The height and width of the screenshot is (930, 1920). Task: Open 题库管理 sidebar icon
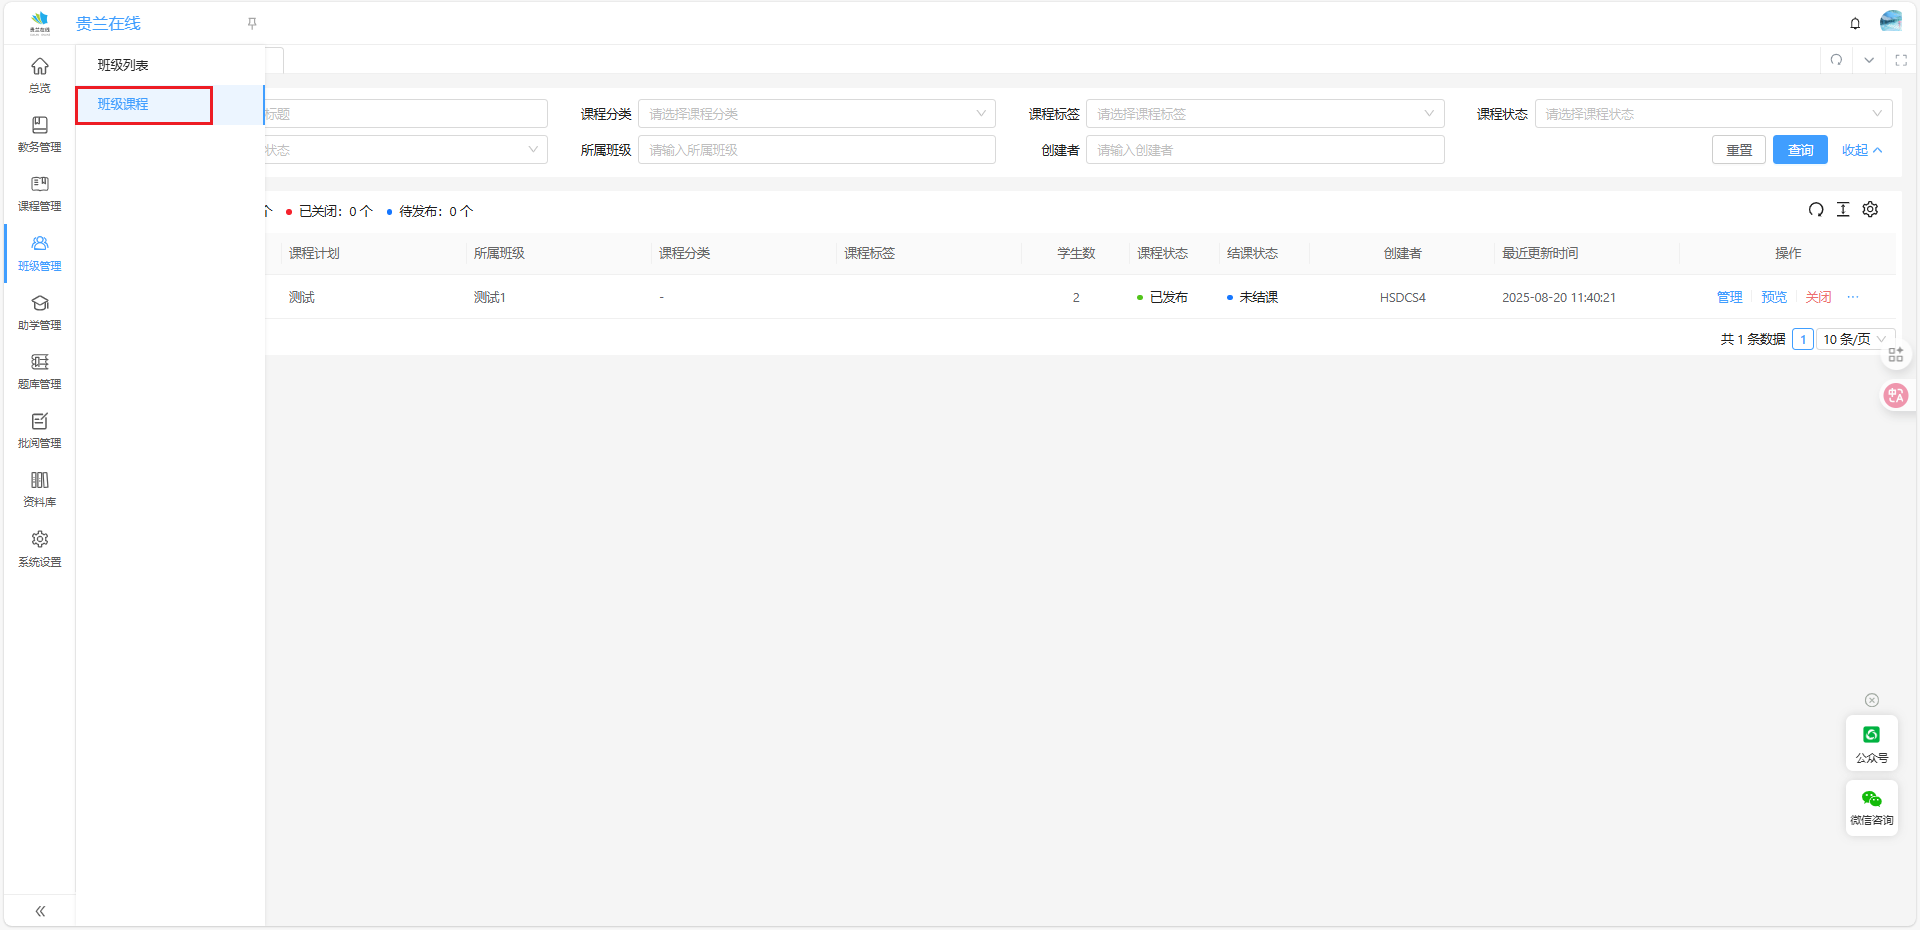tap(39, 371)
